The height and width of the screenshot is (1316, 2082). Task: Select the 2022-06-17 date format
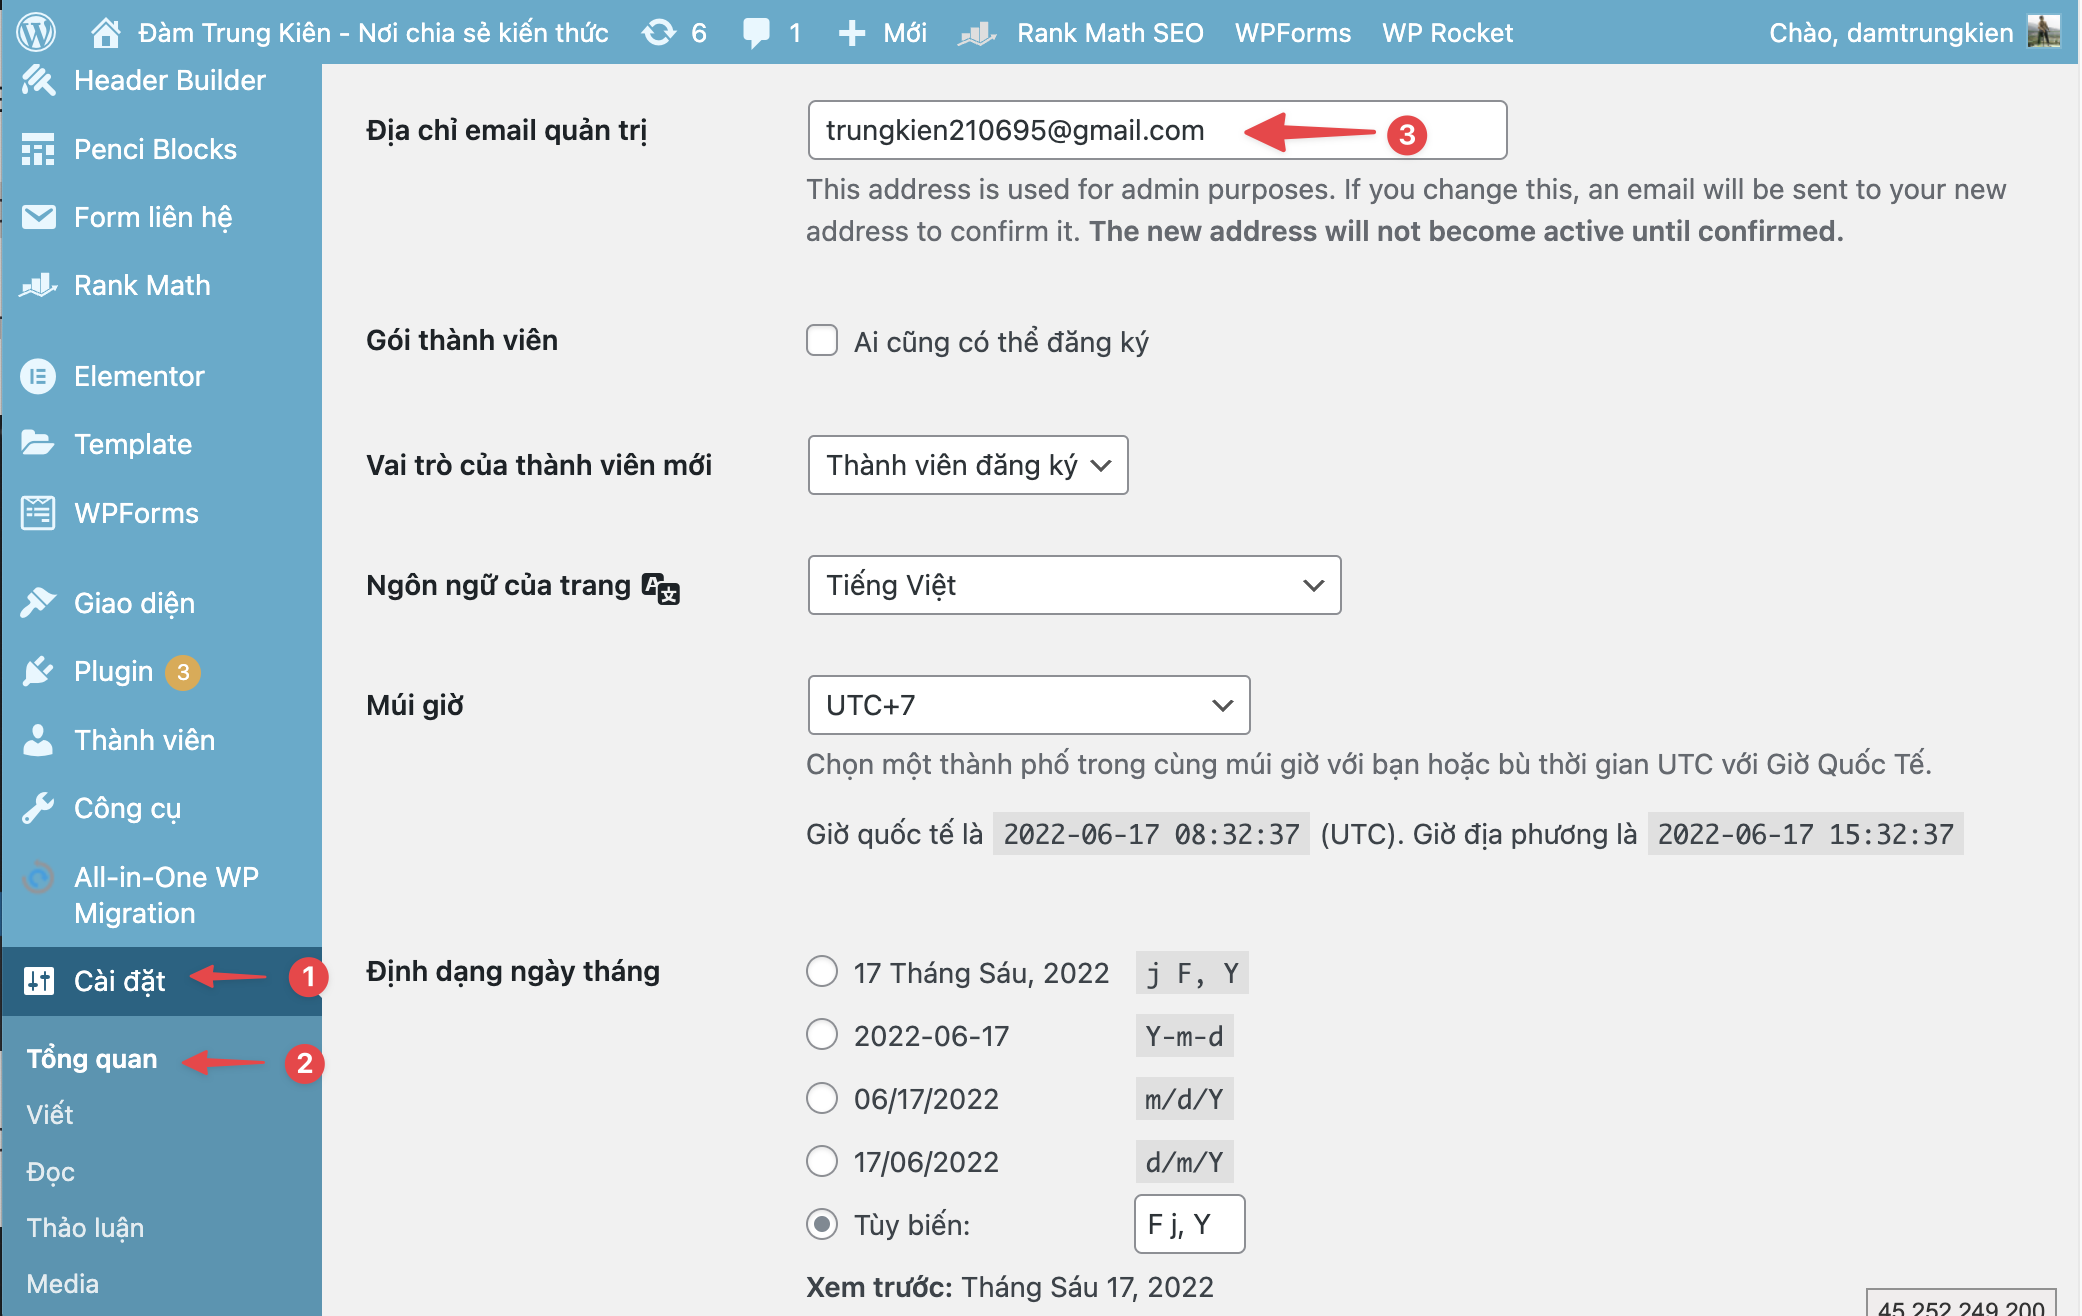pyautogui.click(x=822, y=1034)
